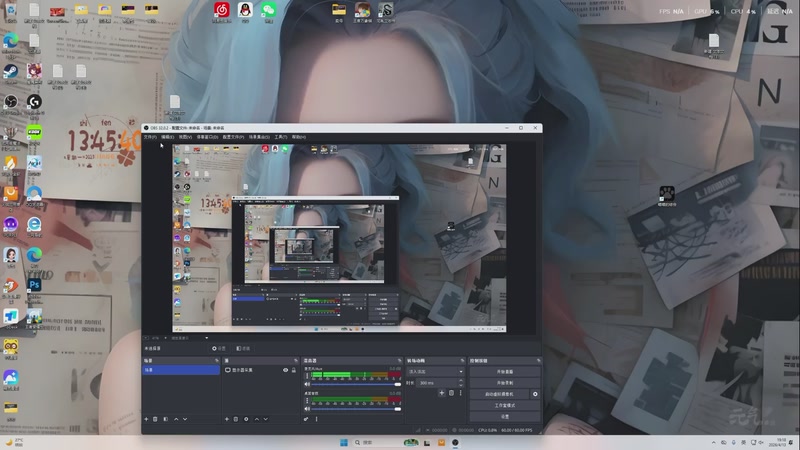Click Studio Mode button in Controls

coord(505,405)
